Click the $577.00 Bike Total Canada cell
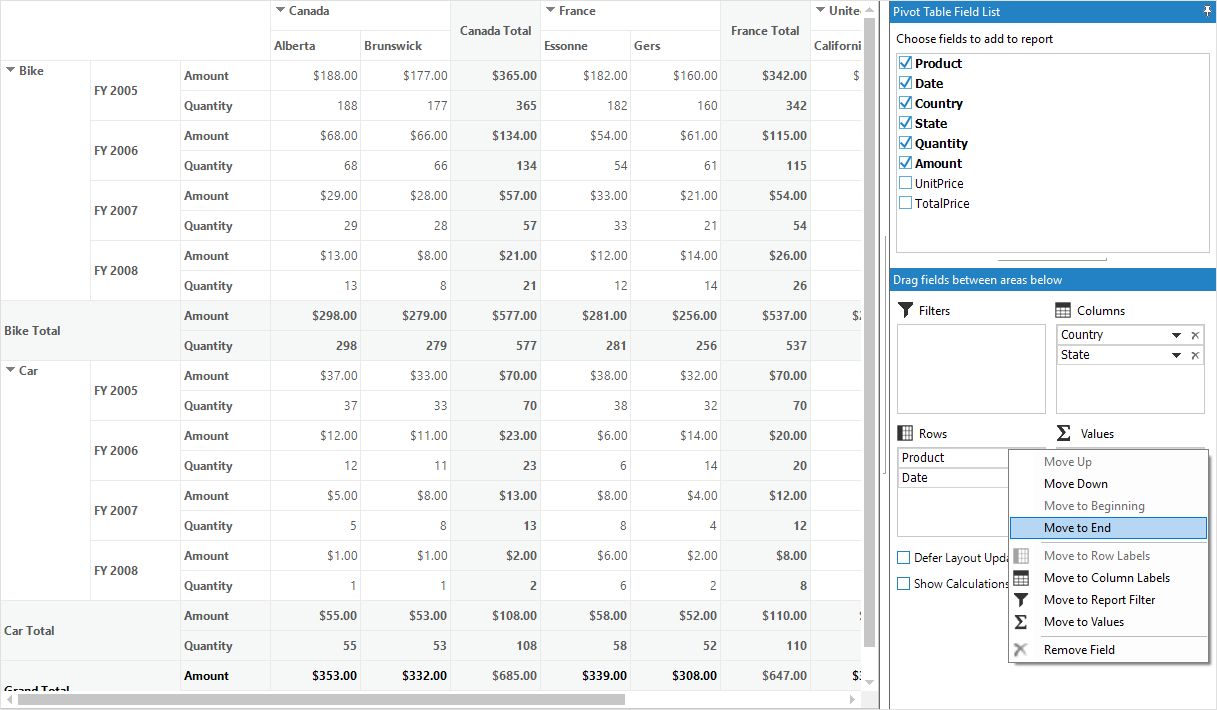 tap(496, 316)
